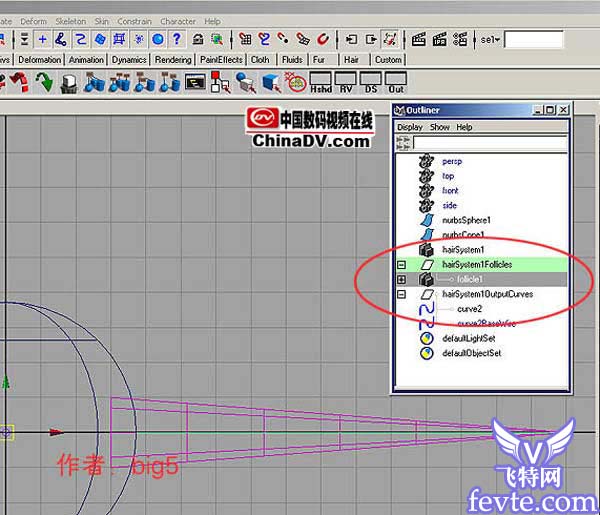Select curve2 in the Outliner
The width and height of the screenshot is (600, 515).
tap(470, 309)
